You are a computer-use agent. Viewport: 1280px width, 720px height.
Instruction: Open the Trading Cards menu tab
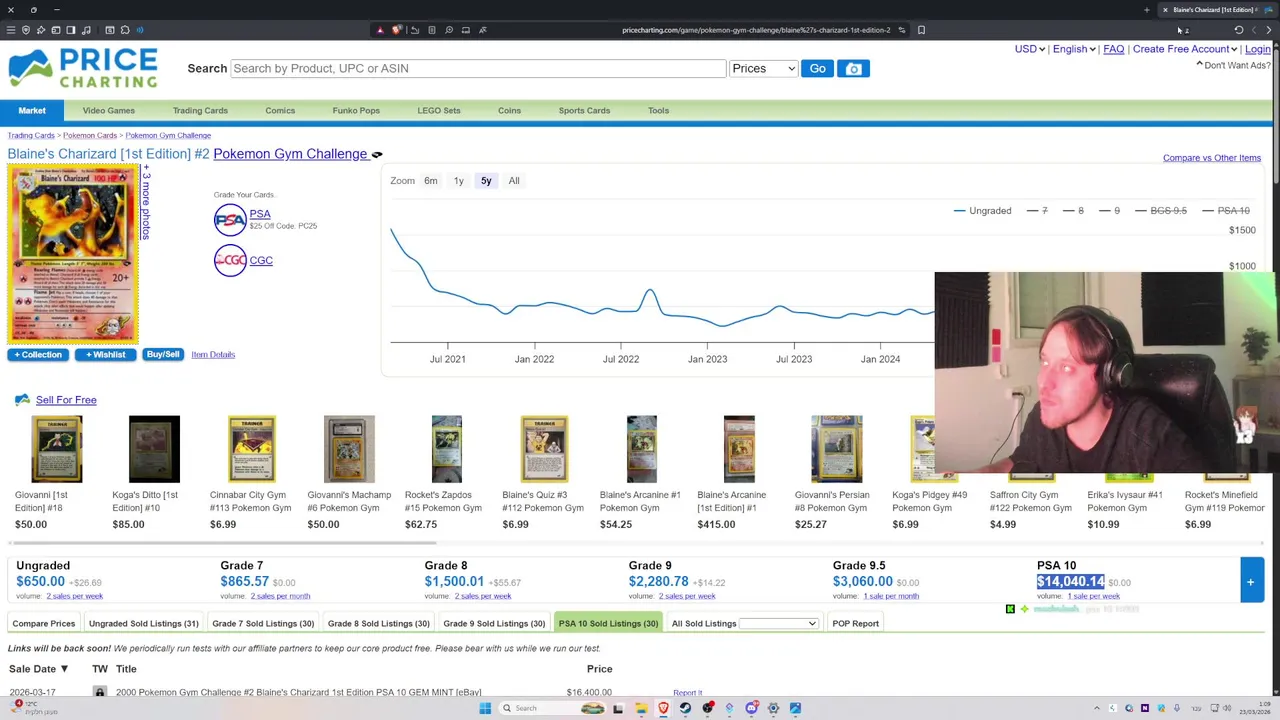coord(200,110)
